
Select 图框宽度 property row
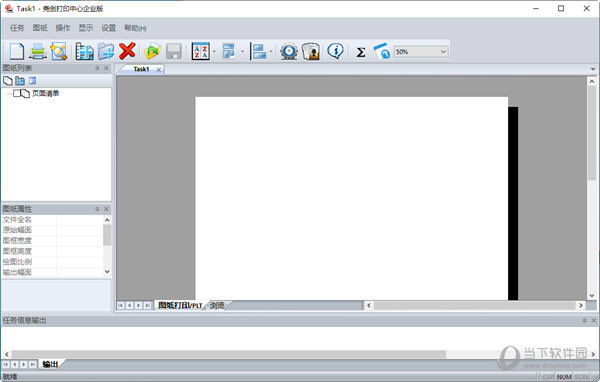point(52,241)
